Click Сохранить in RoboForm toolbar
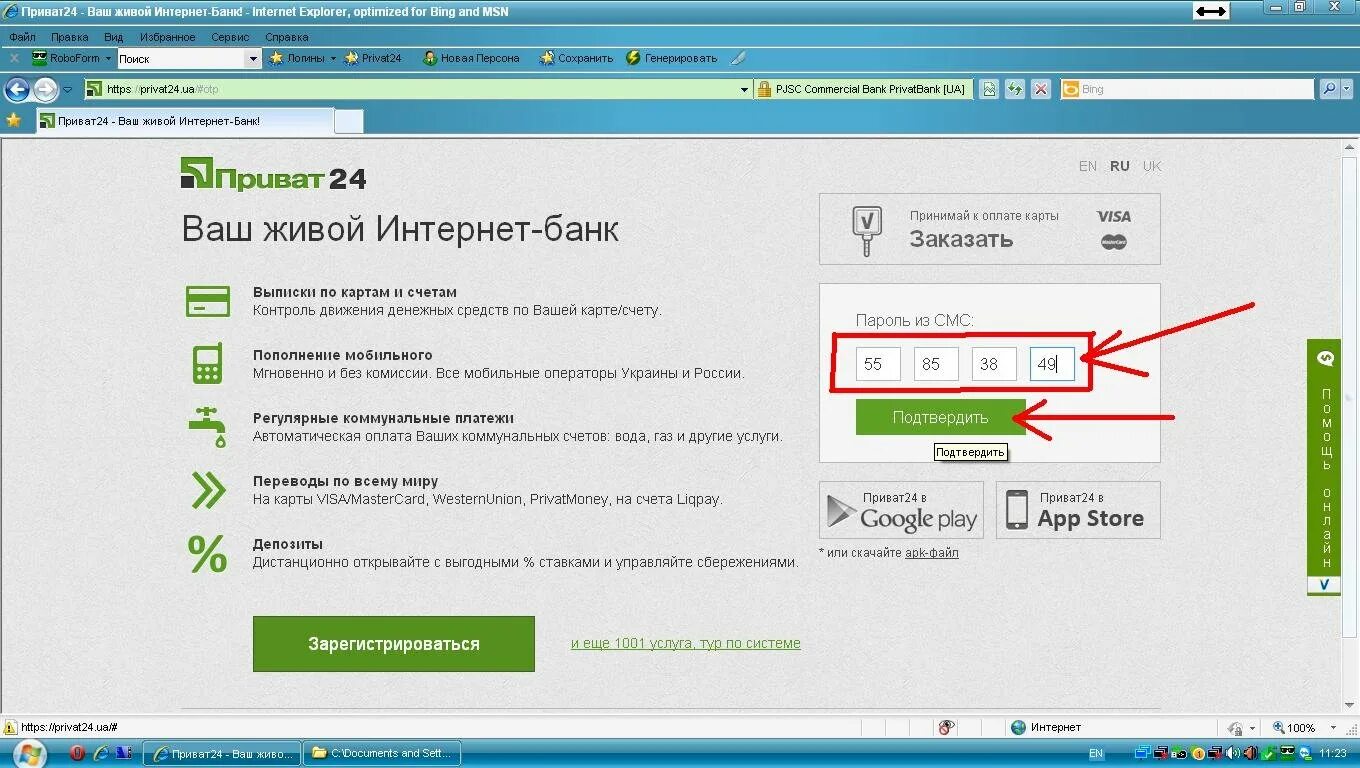Screen dimensions: 1360x768 577,58
